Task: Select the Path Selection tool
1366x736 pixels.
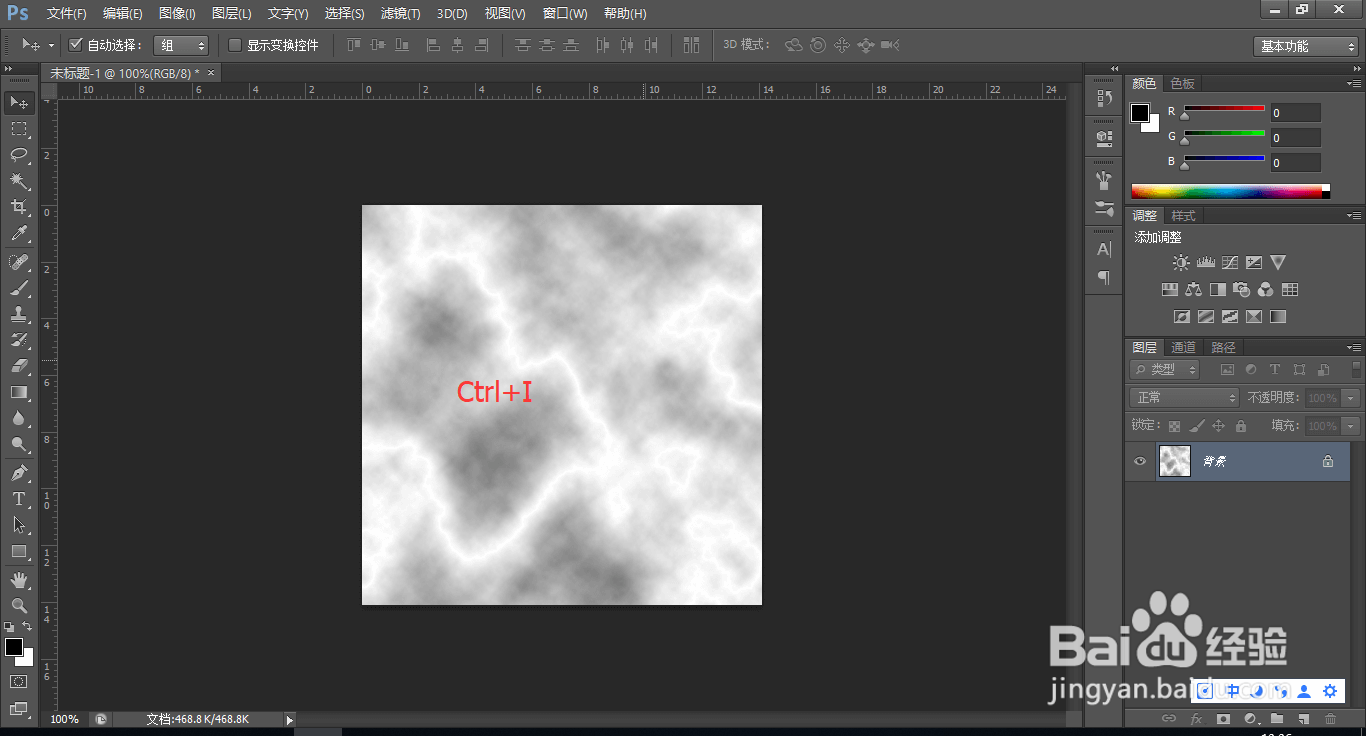Action: (x=19, y=524)
